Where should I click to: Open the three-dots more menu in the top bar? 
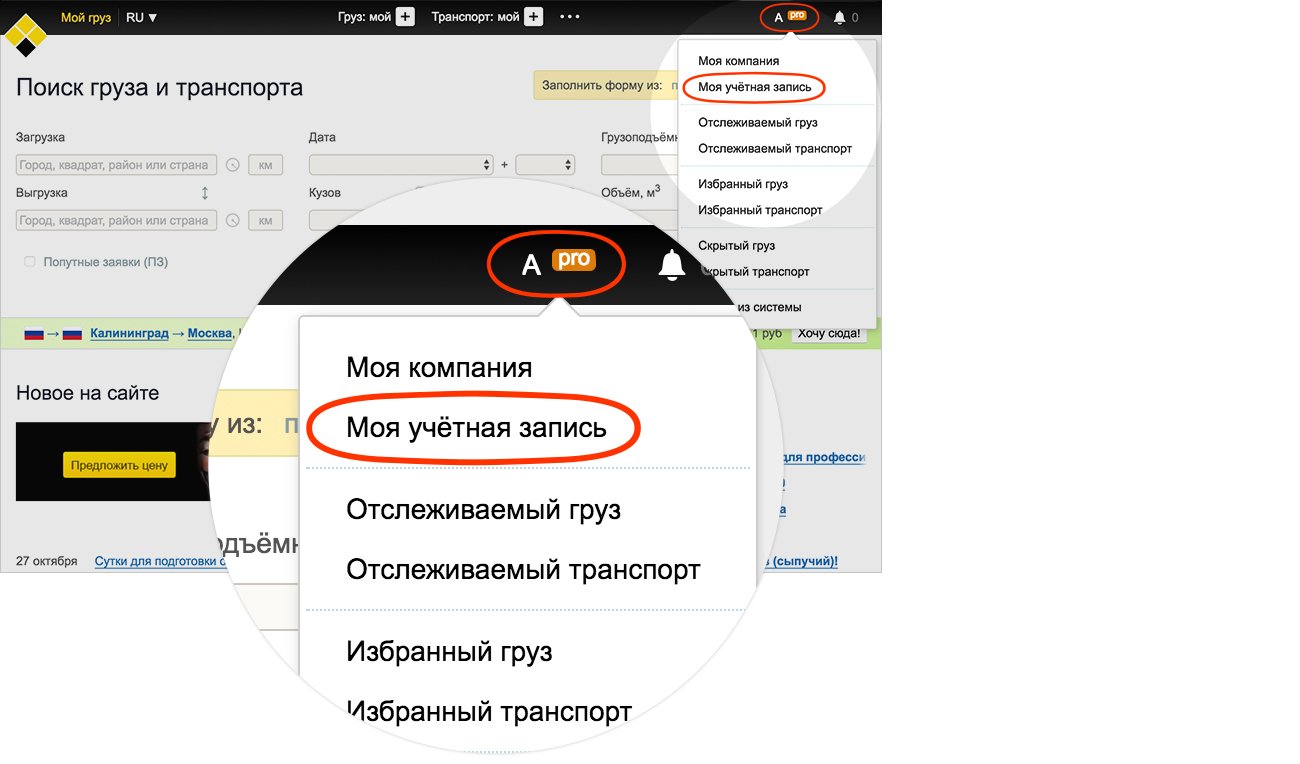coord(570,17)
